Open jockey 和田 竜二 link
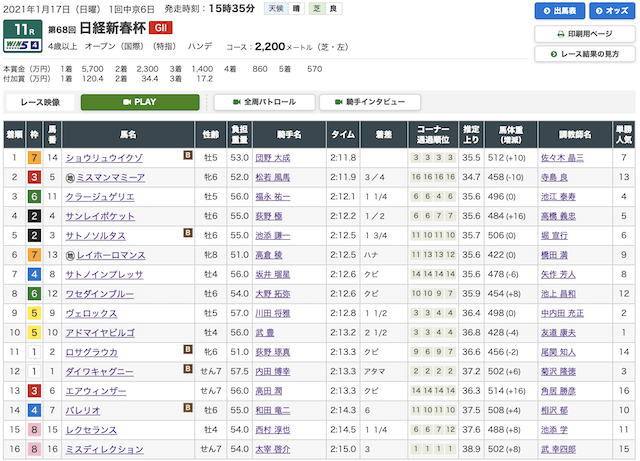The width and height of the screenshot is (640, 461). click(x=273, y=410)
